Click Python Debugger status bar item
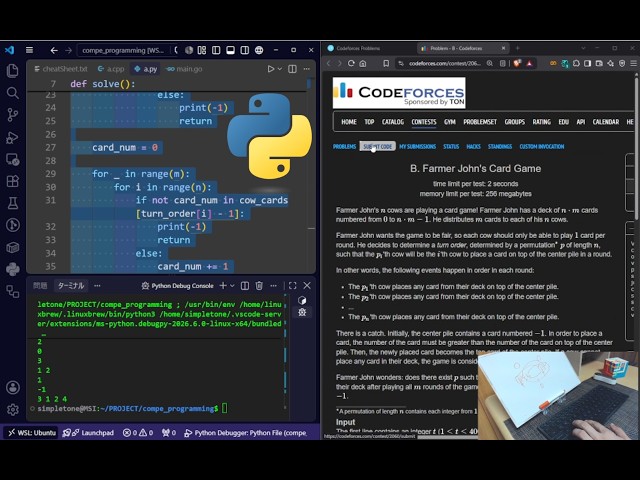The width and height of the screenshot is (640, 480). click(246, 433)
